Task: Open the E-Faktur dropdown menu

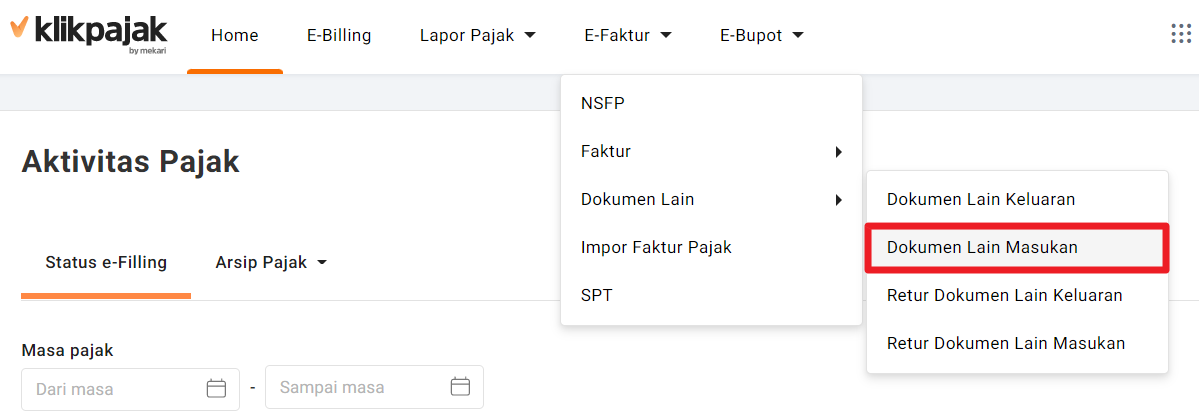Action: pos(627,35)
